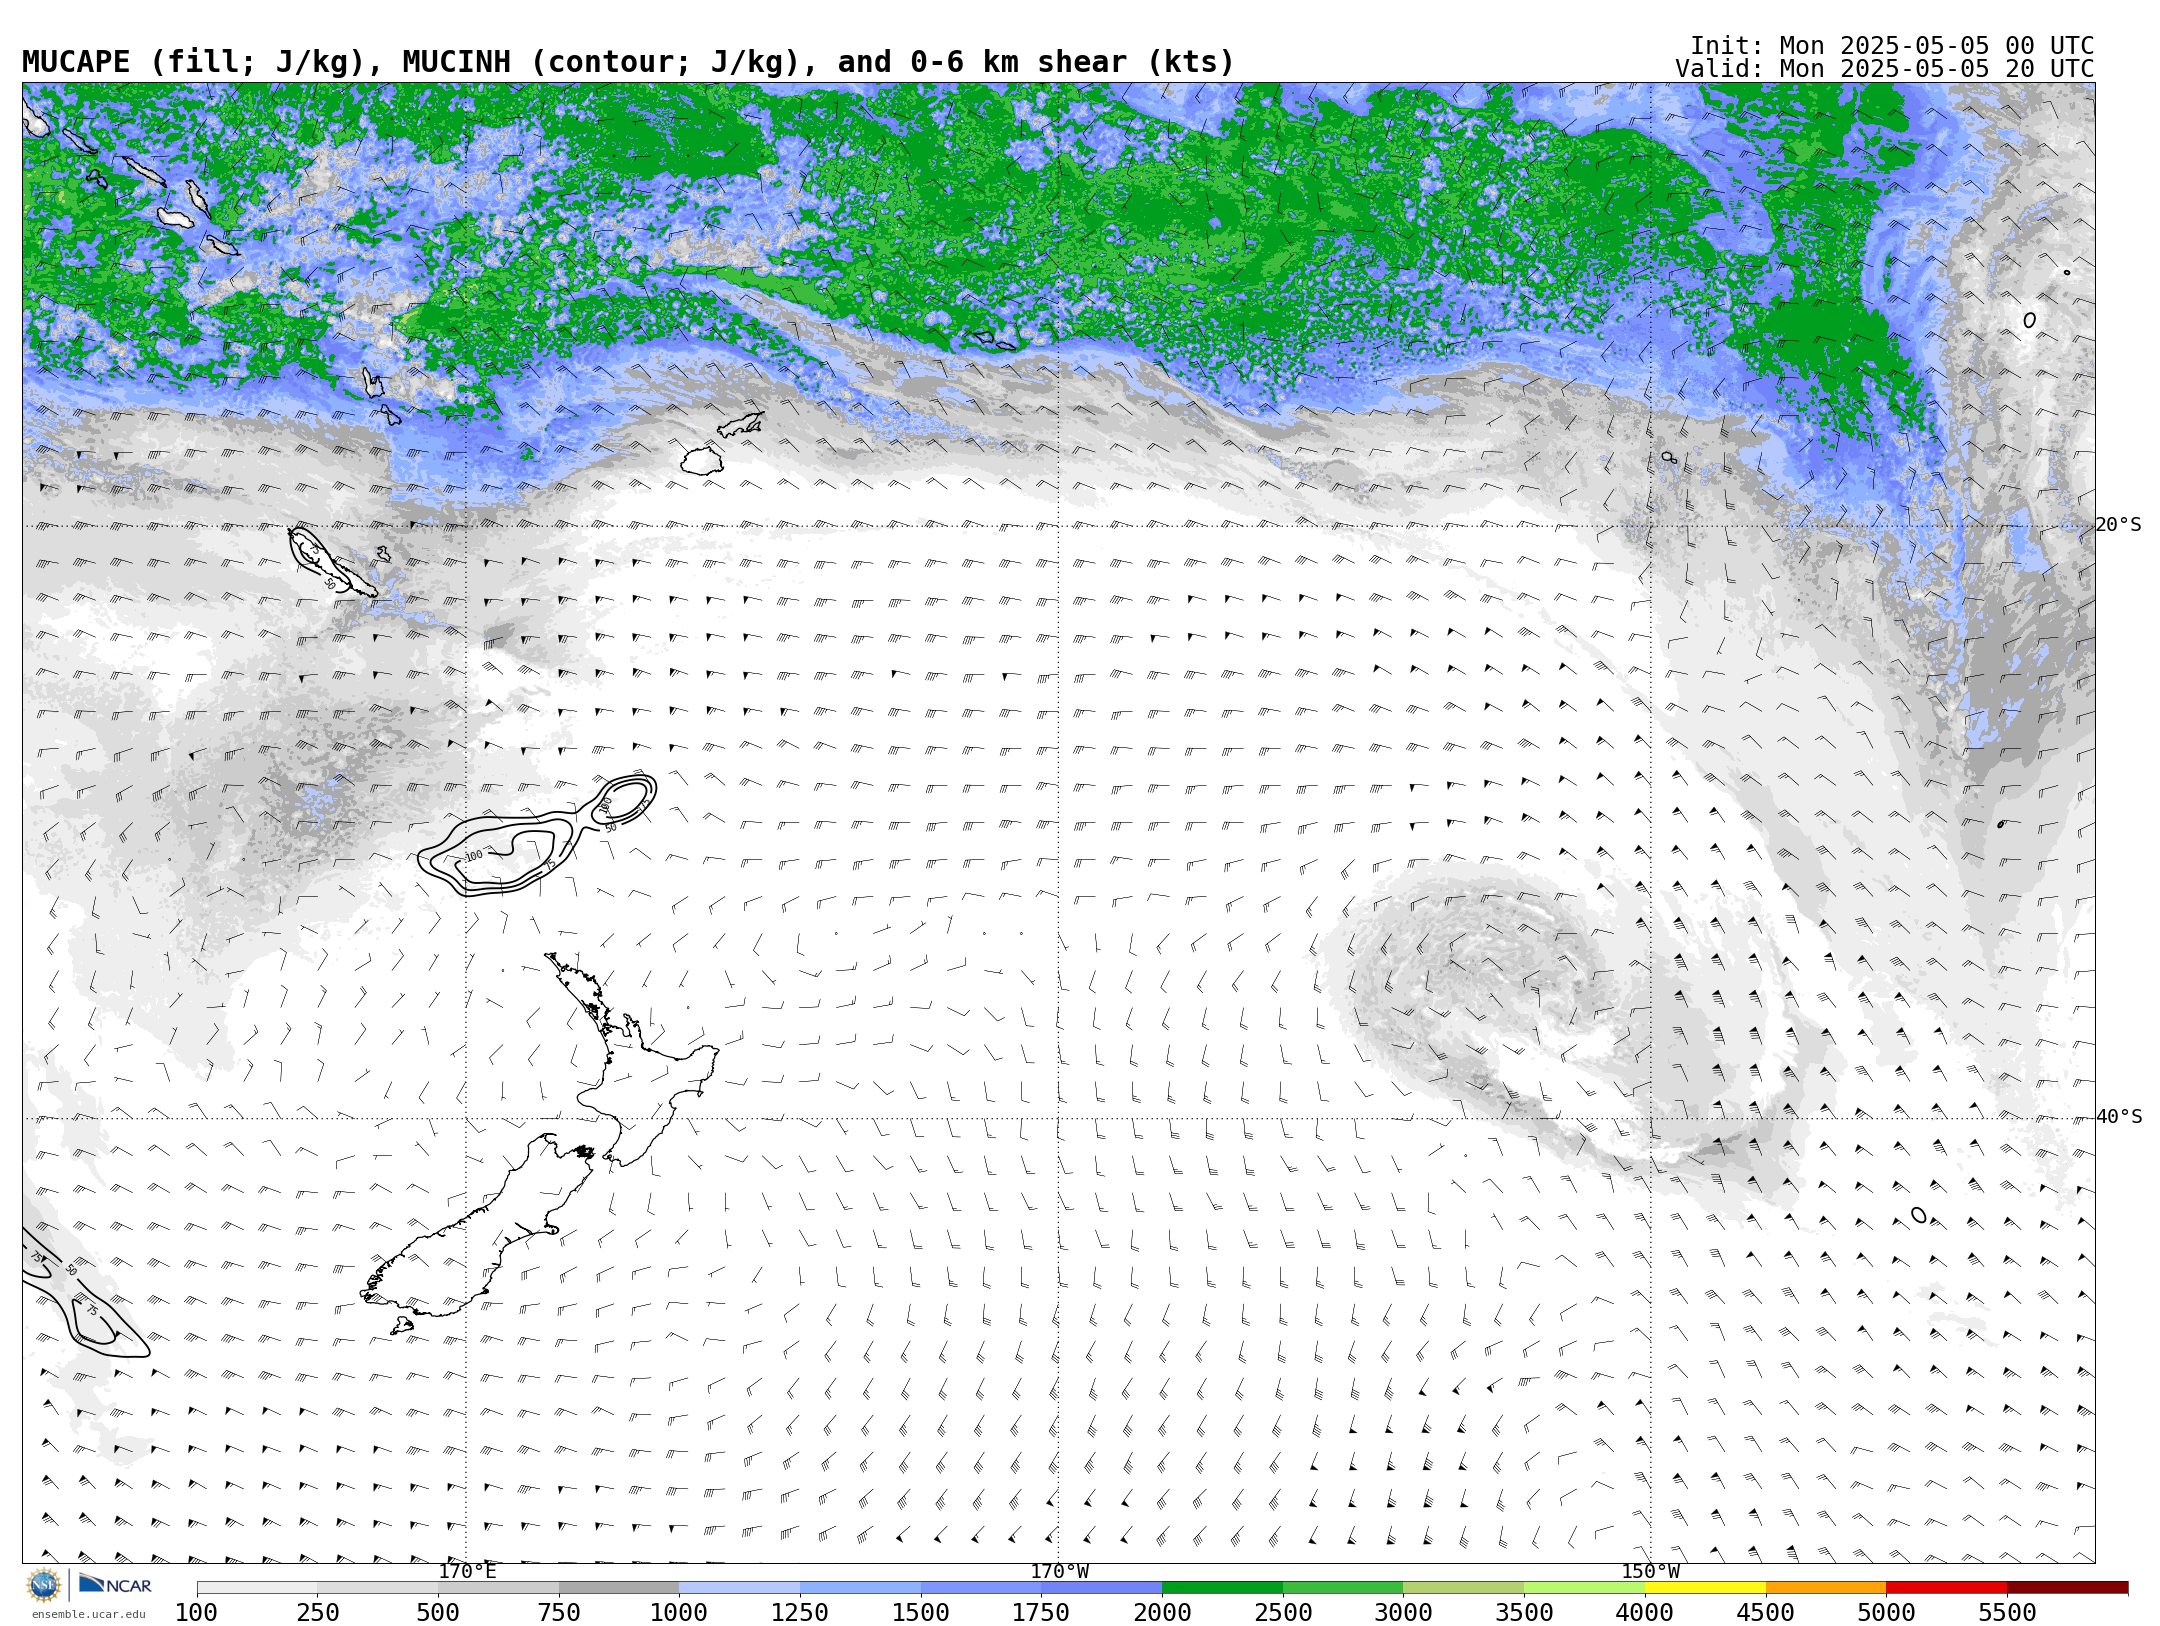
Task: Pick the orange 4500-5000 colorbar swatch
Action: point(1826,1588)
